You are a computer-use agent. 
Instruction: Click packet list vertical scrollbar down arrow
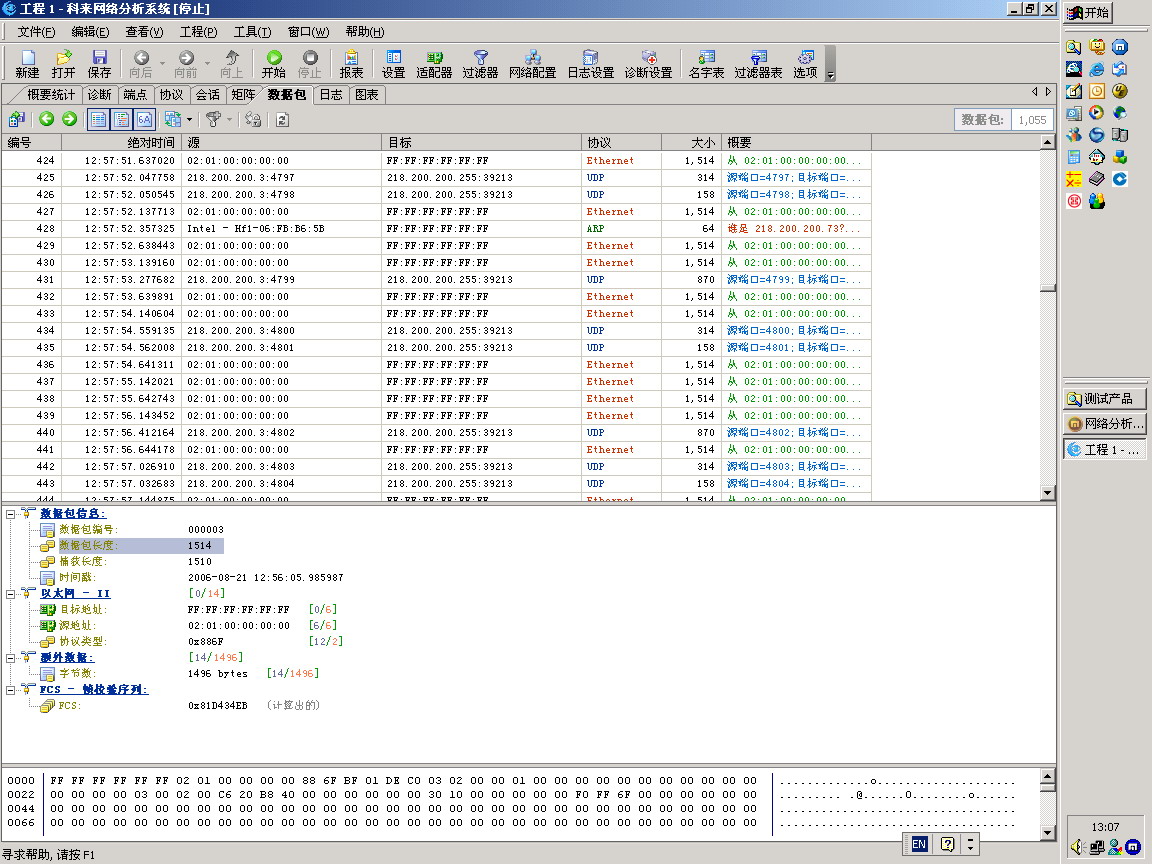pos(1048,492)
